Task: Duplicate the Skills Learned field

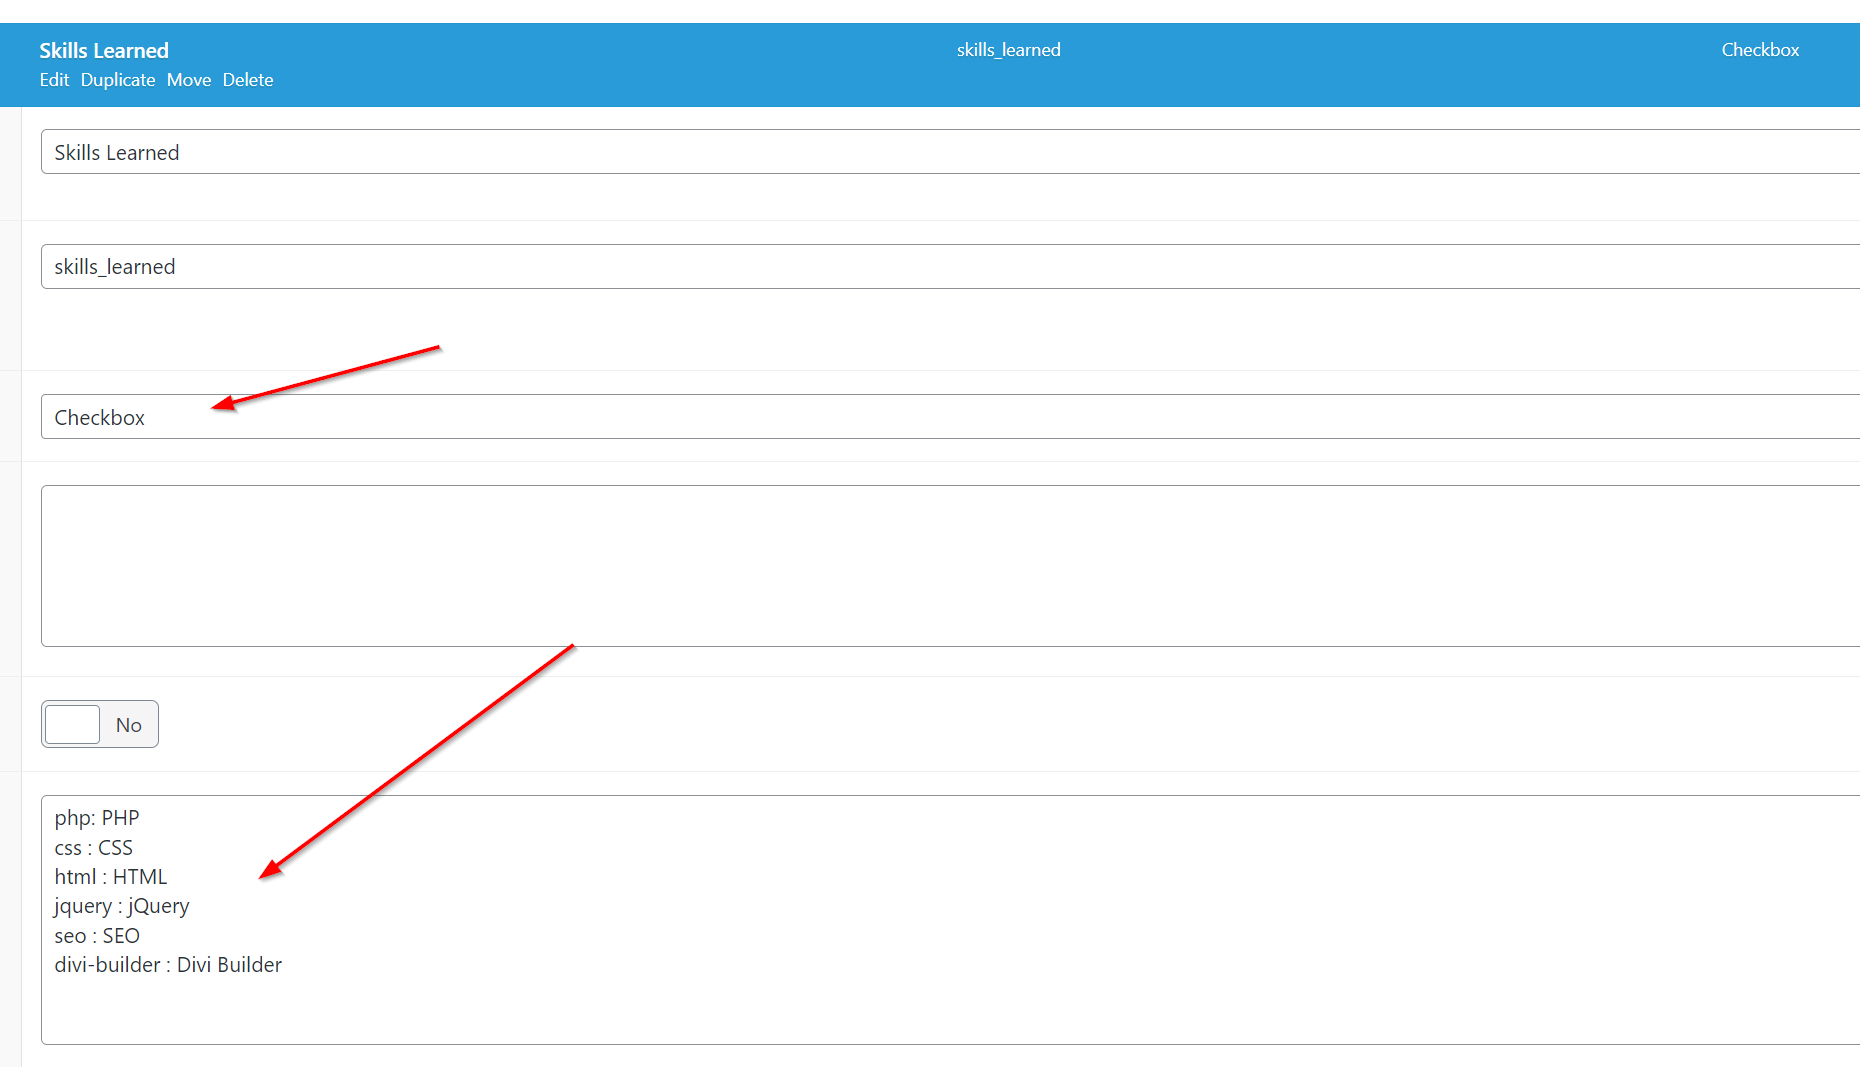Action: (118, 80)
